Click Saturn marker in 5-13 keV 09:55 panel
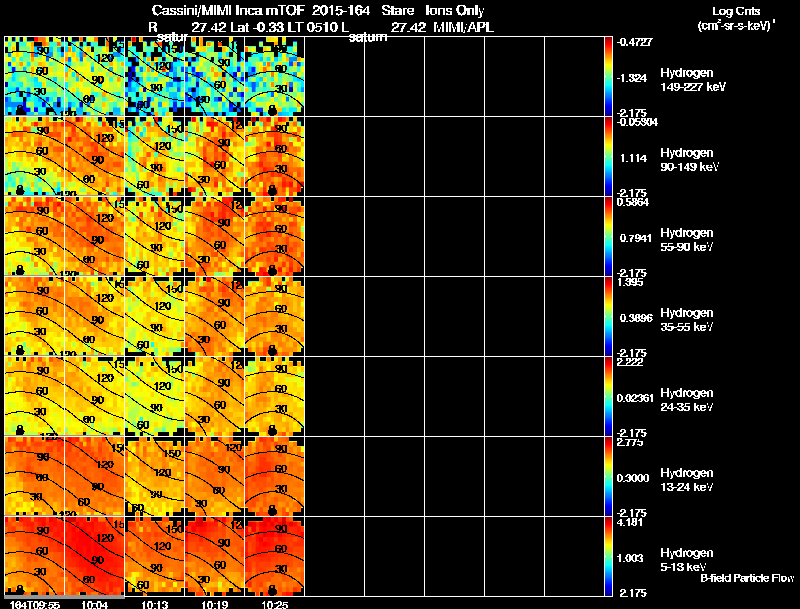 [20, 590]
